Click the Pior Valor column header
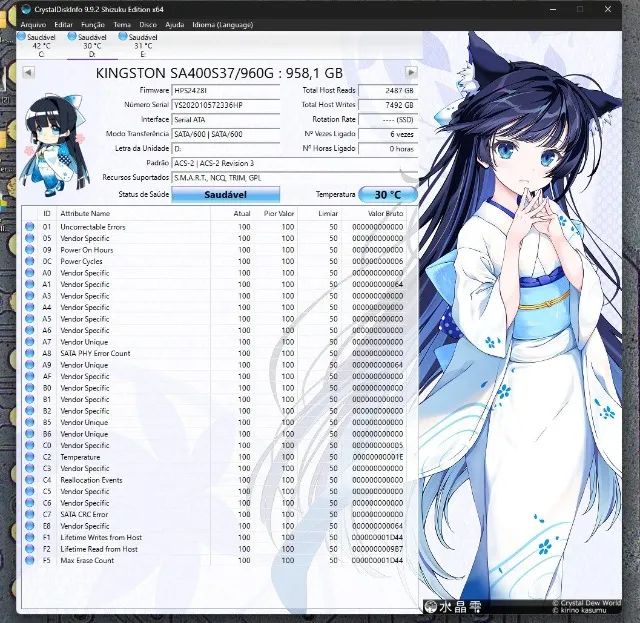The image size is (640, 623). coord(279,214)
